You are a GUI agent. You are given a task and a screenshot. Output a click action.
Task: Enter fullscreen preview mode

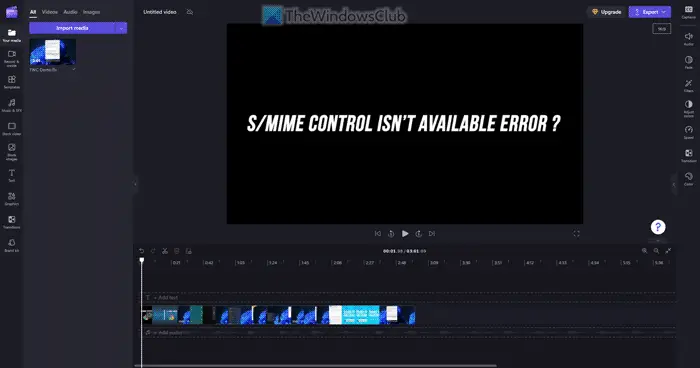click(x=576, y=234)
